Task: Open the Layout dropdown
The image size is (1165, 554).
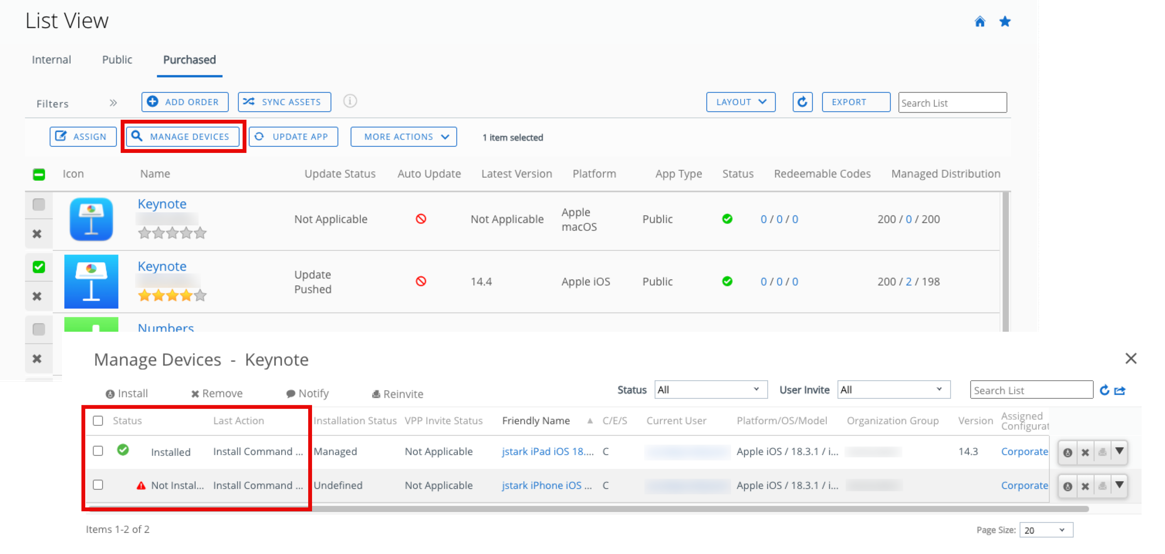Action: (x=740, y=102)
